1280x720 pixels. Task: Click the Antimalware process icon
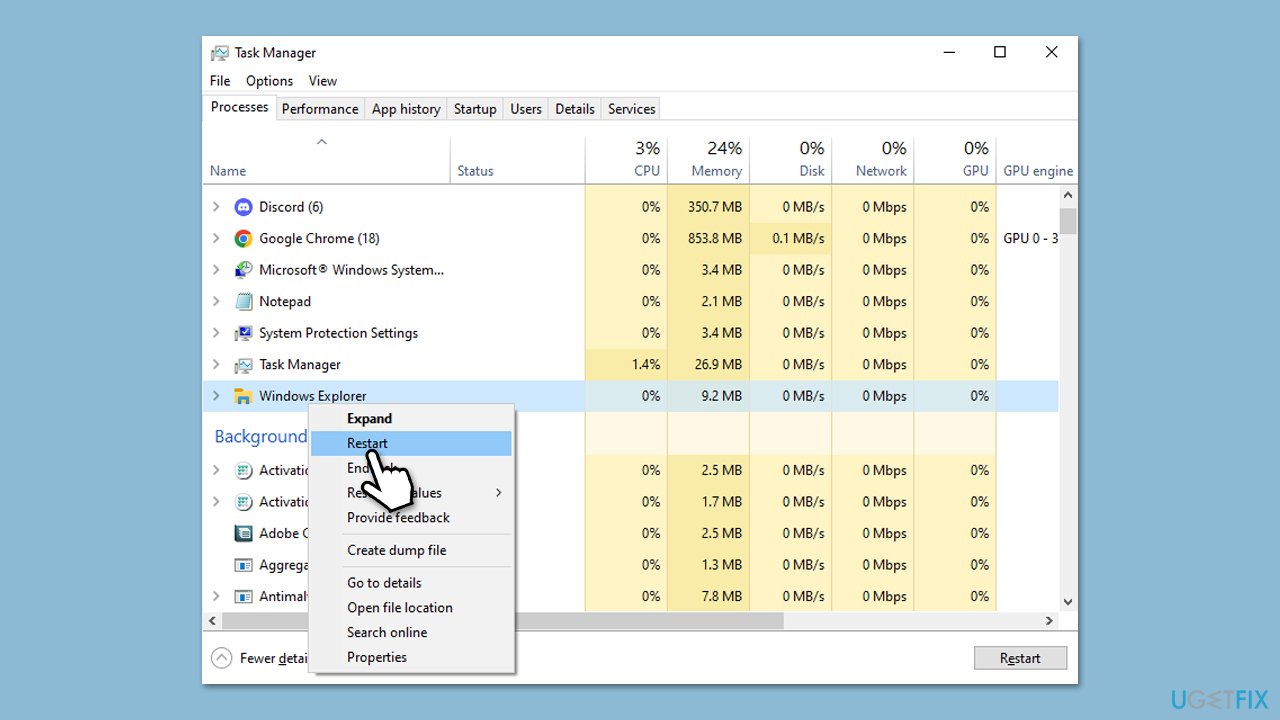pyautogui.click(x=243, y=596)
